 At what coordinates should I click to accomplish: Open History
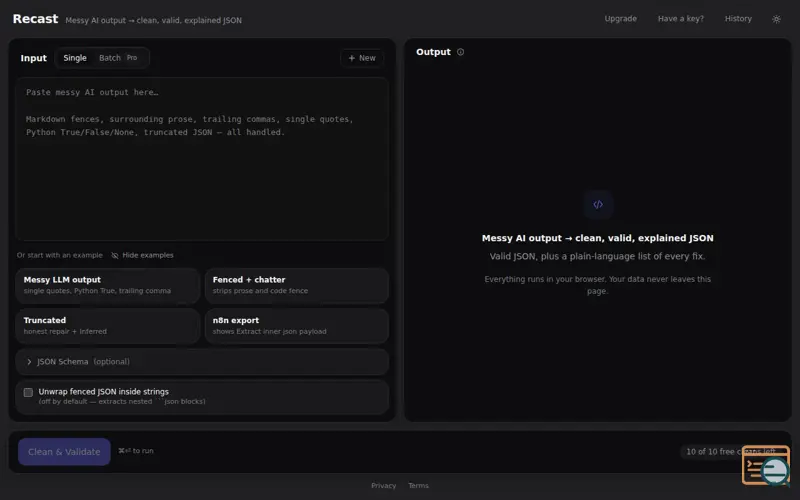coord(738,19)
